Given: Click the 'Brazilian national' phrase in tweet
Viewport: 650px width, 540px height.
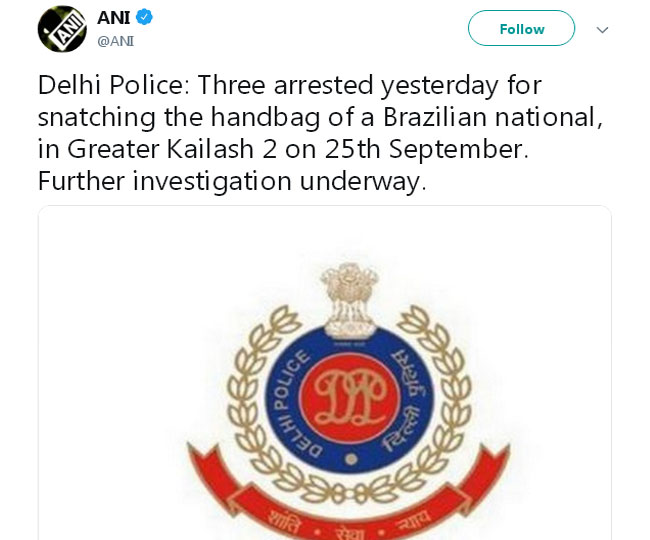Looking at the screenshot, I should click(x=492, y=117).
